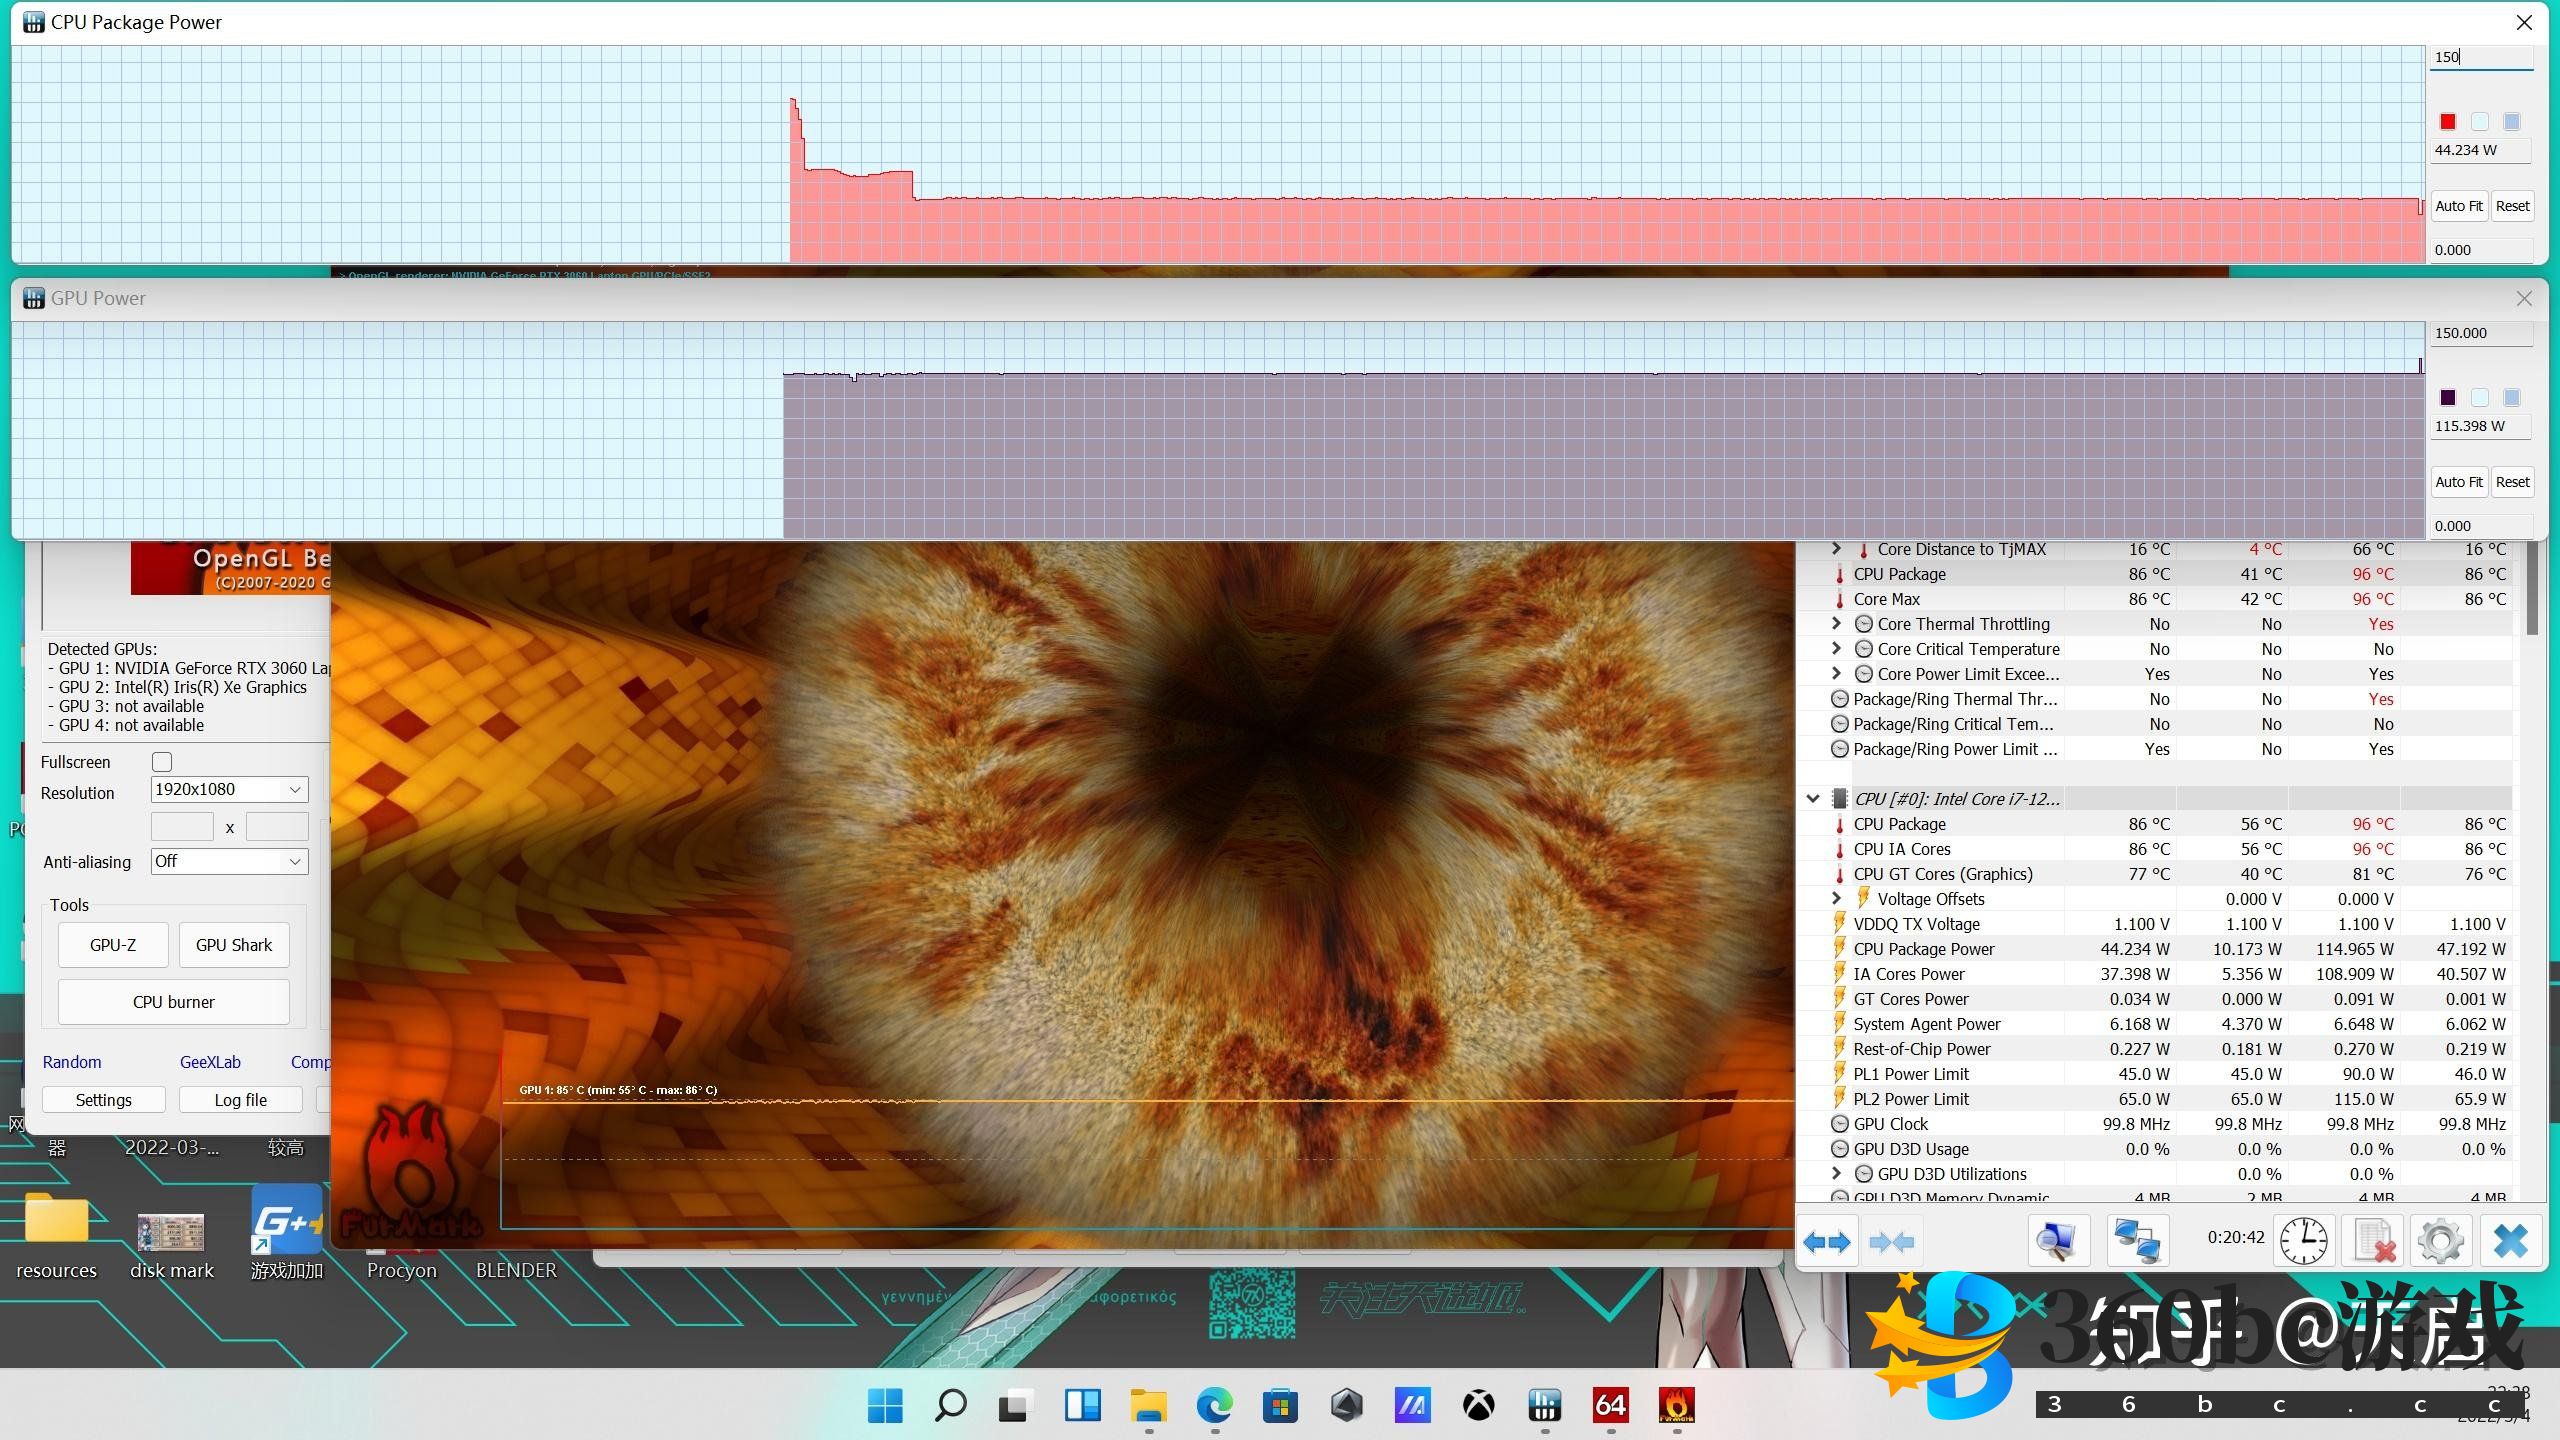Click the CPU Package Power max value field
The width and height of the screenshot is (2560, 1440).
(2480, 58)
